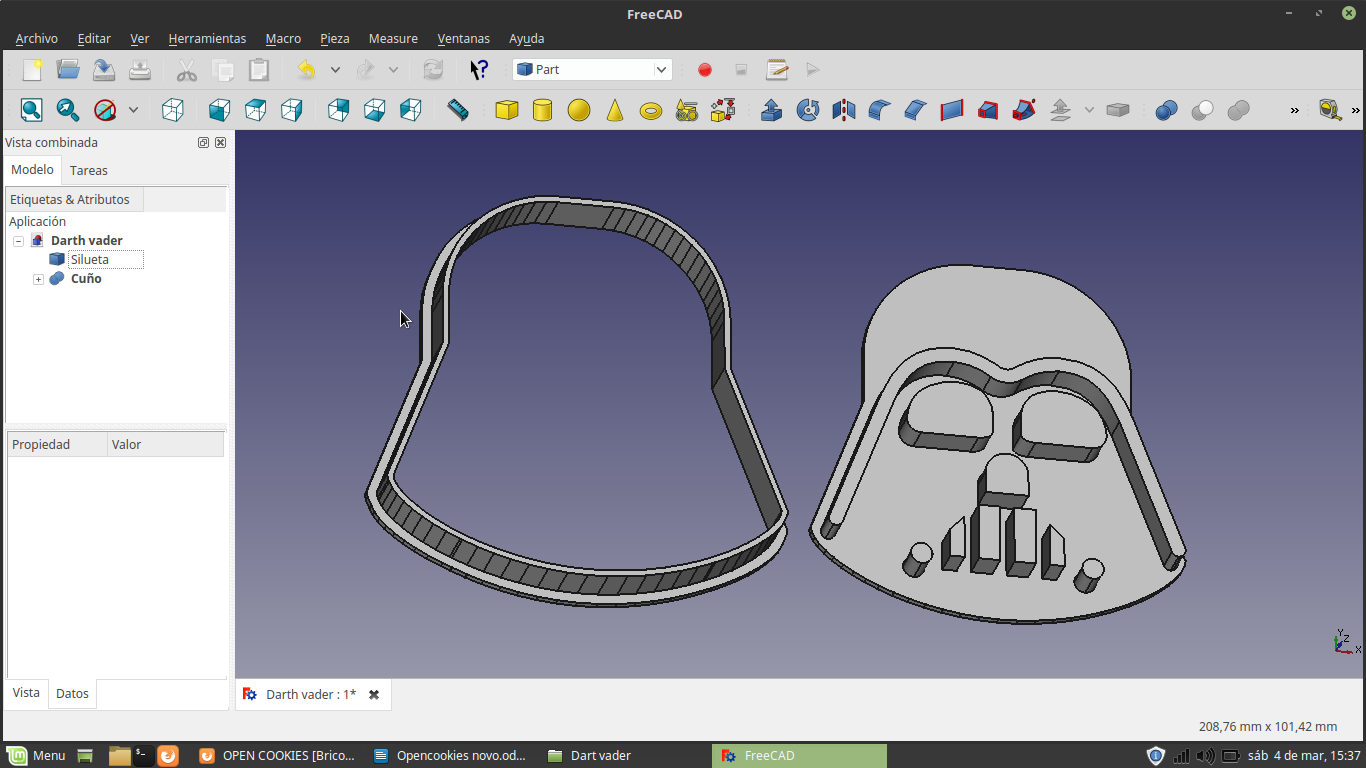Select Silueta in the model tree
The height and width of the screenshot is (768, 1366).
[x=90, y=260]
